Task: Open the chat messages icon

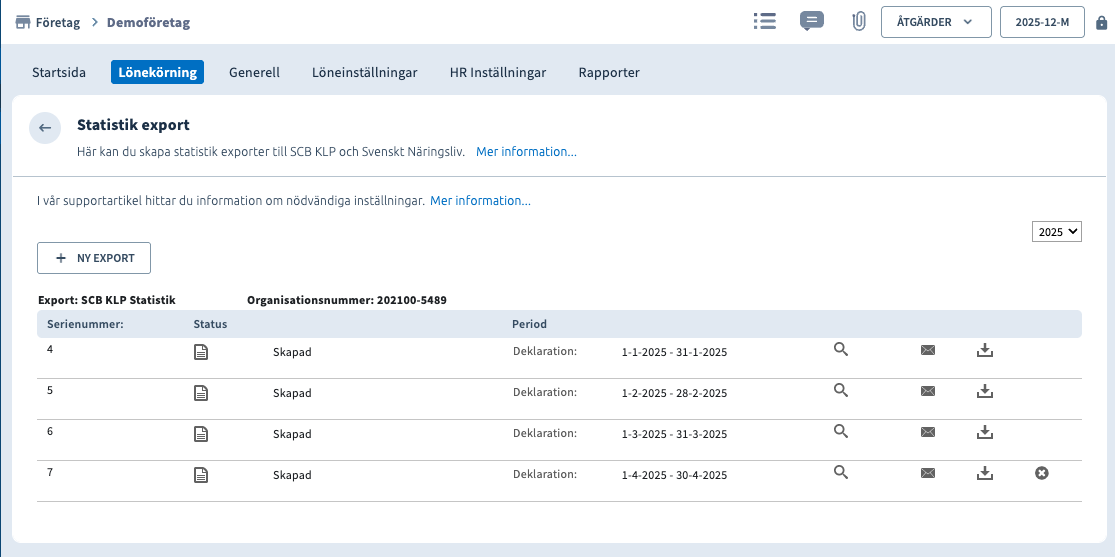Action: tap(812, 21)
